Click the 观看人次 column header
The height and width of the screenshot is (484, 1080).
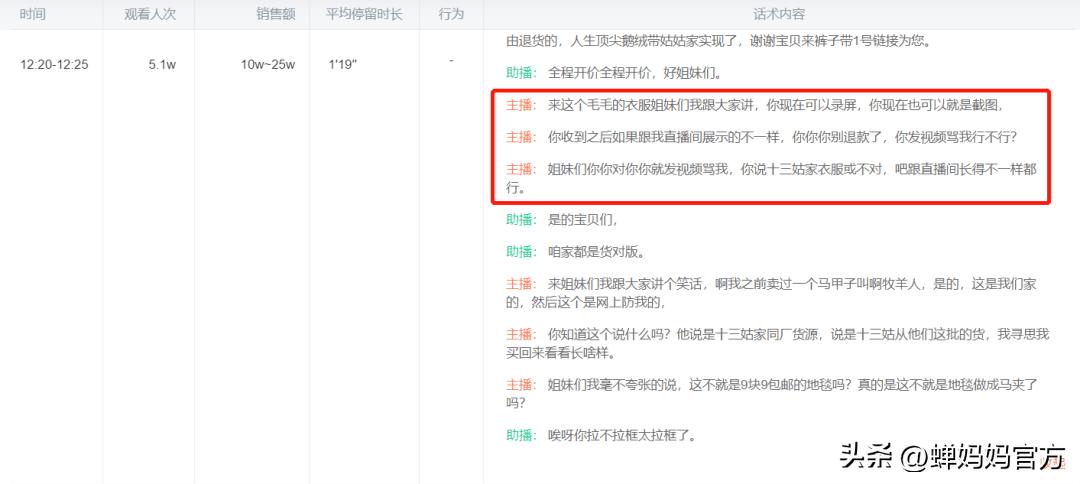click(x=150, y=14)
